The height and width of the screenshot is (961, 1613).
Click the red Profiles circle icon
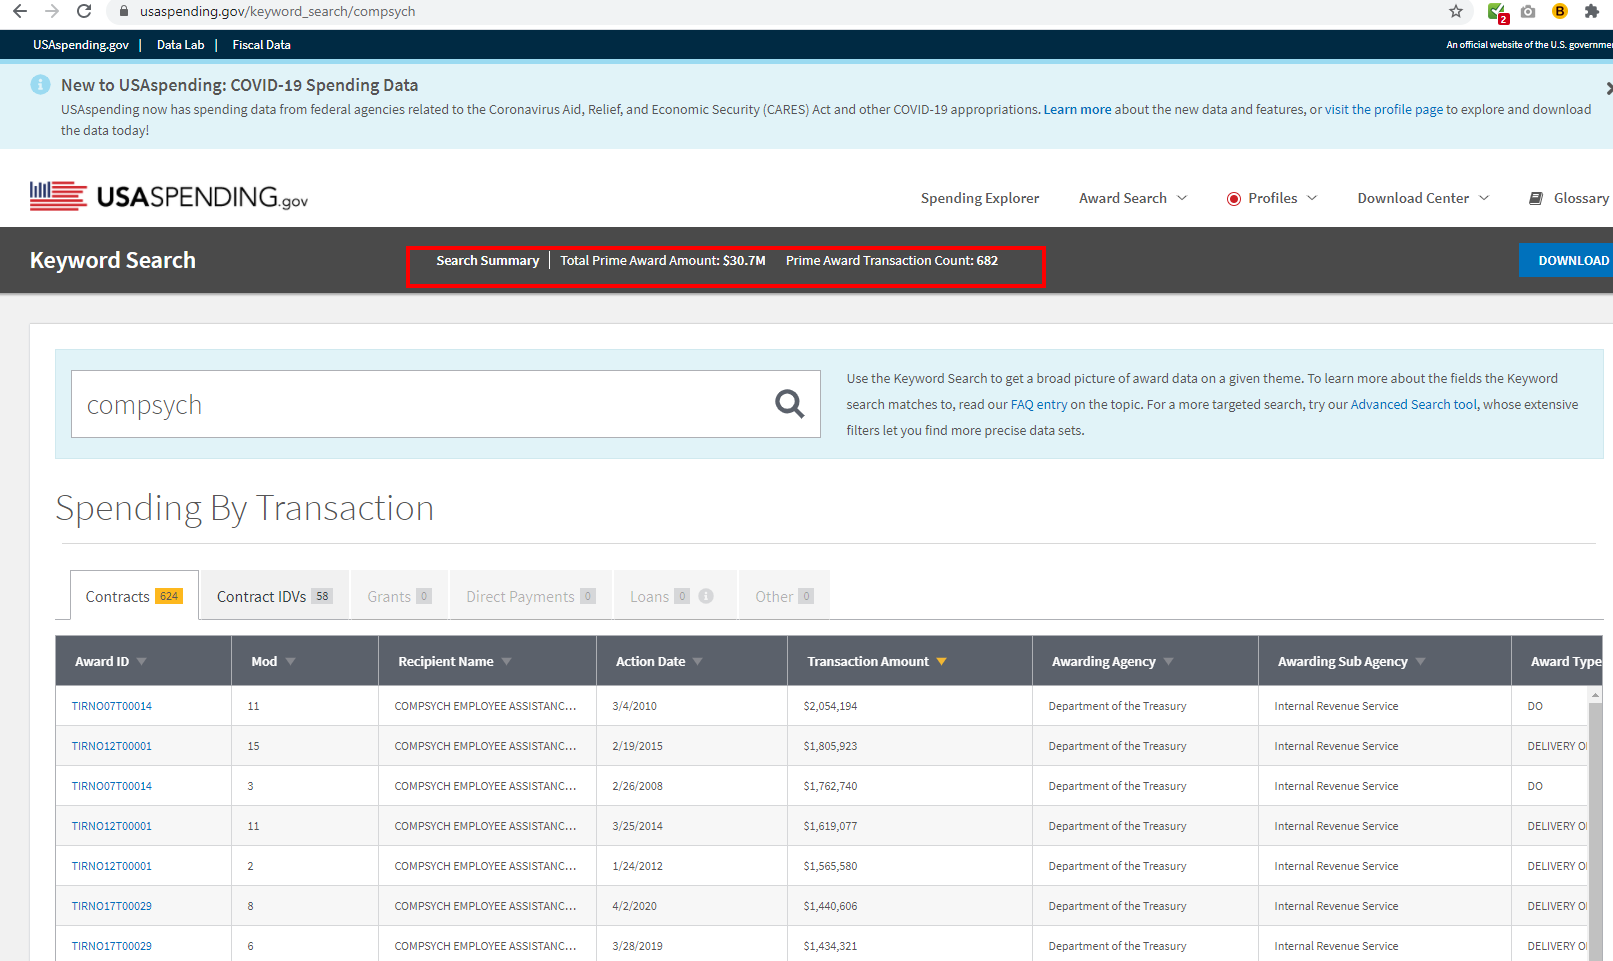[1234, 199]
